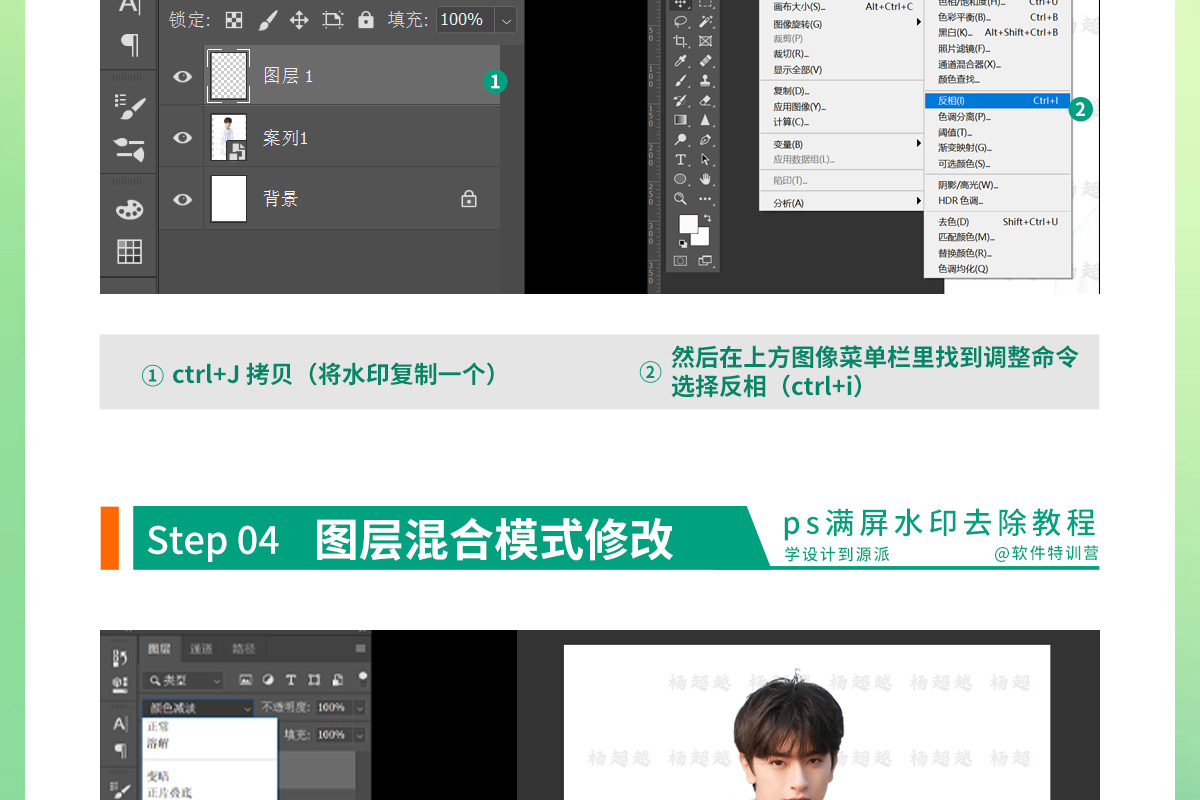1200x800 pixels.
Task: Choose the Hand tool
Action: (x=705, y=179)
